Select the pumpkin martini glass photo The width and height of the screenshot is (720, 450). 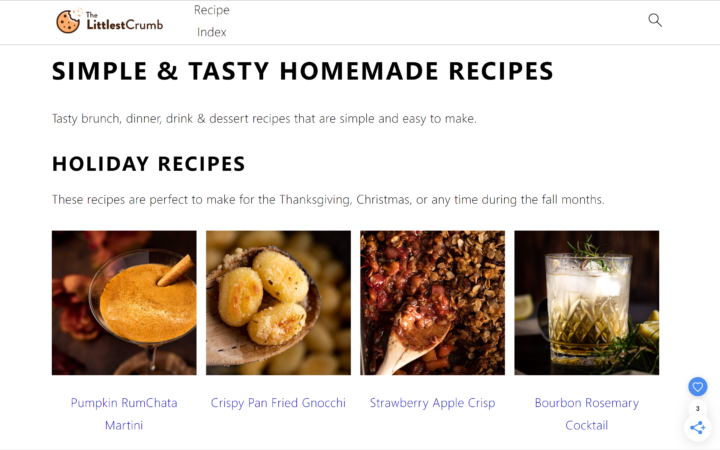(x=124, y=303)
